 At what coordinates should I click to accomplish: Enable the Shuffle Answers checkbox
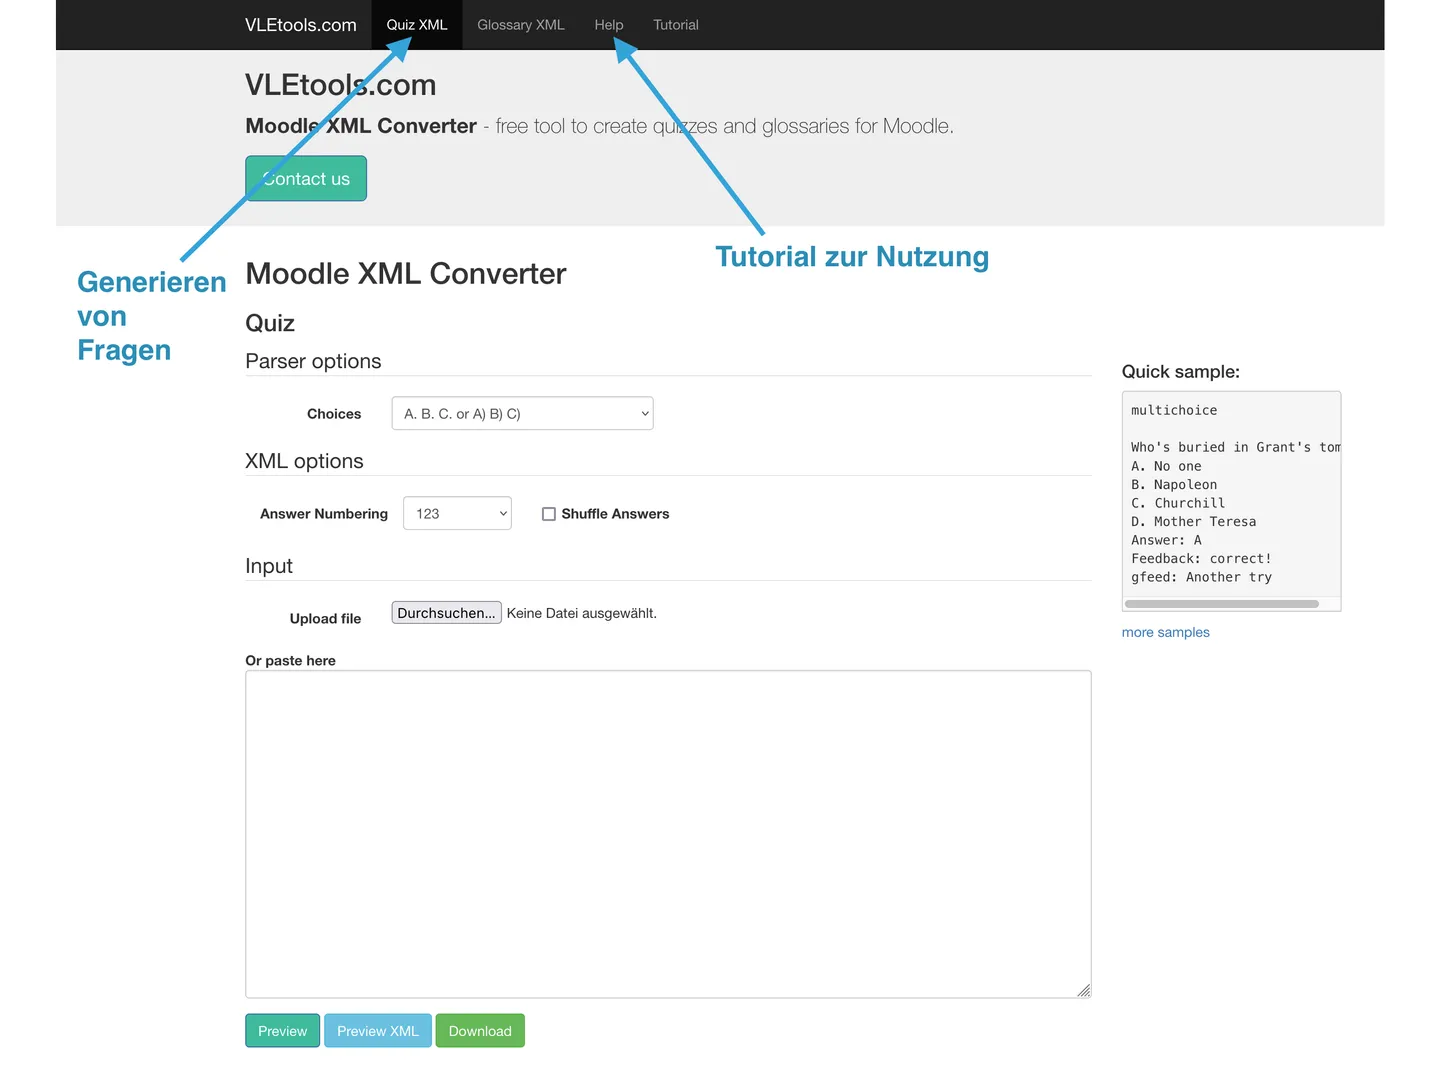549,514
